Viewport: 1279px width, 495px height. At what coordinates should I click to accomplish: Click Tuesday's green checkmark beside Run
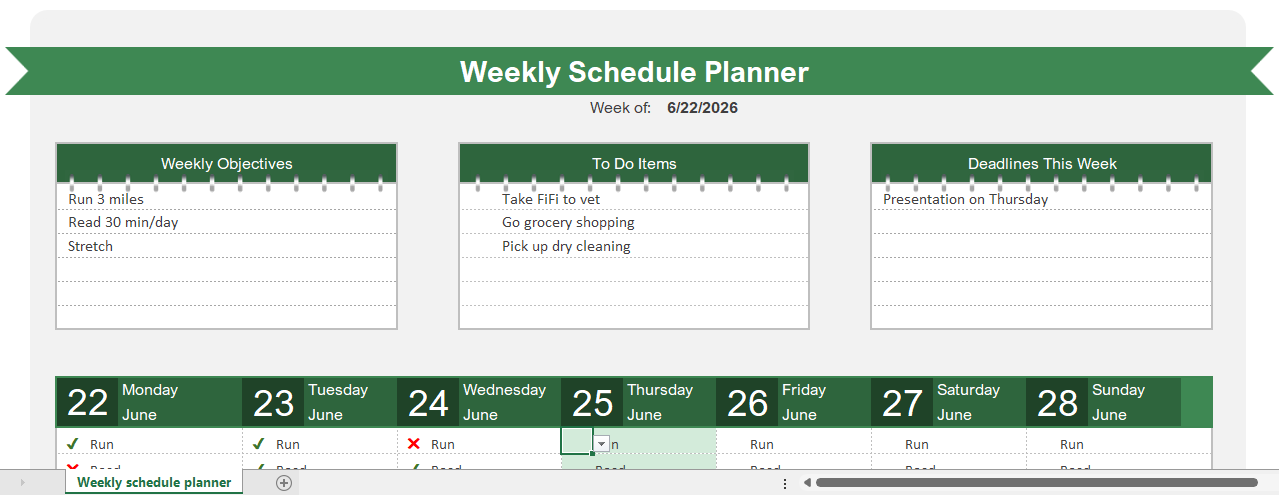coord(258,444)
